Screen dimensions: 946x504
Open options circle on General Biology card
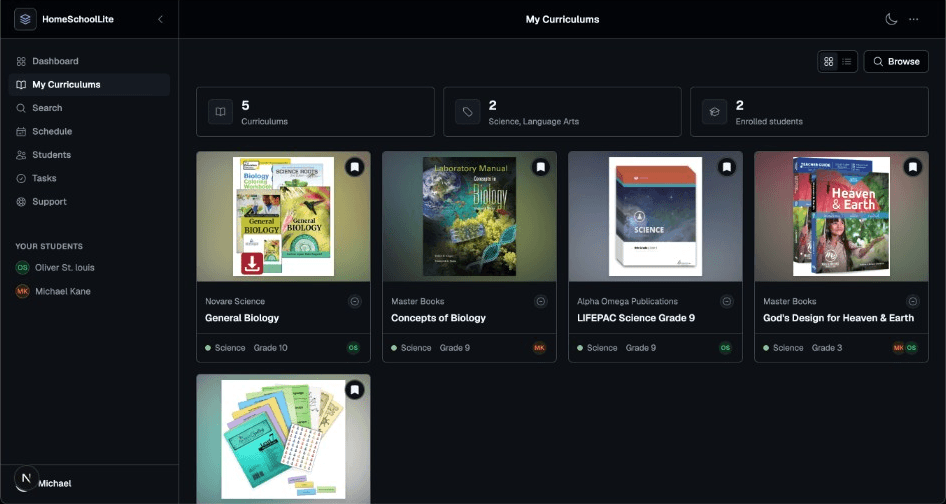(x=355, y=301)
